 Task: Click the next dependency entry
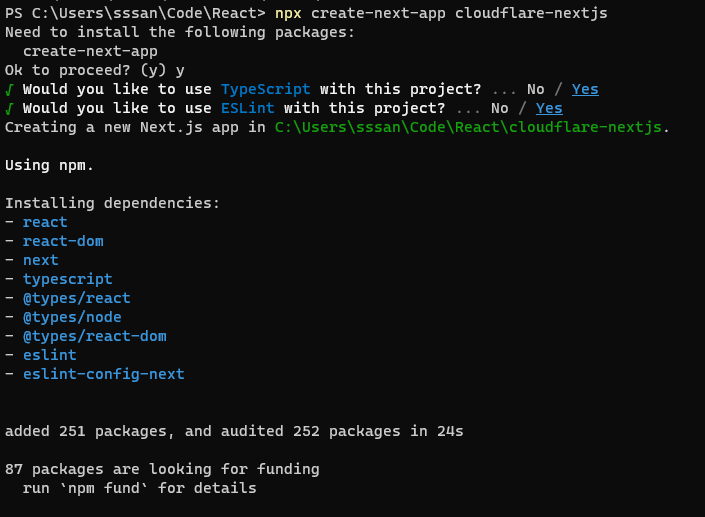point(41,260)
